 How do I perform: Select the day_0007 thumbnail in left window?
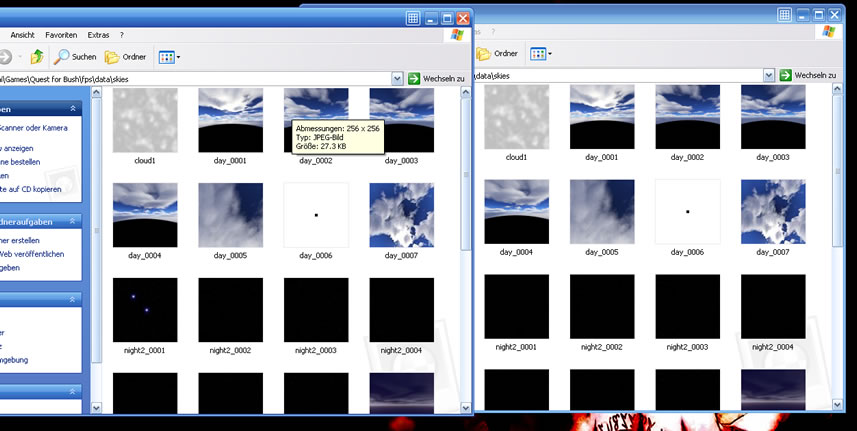401,215
